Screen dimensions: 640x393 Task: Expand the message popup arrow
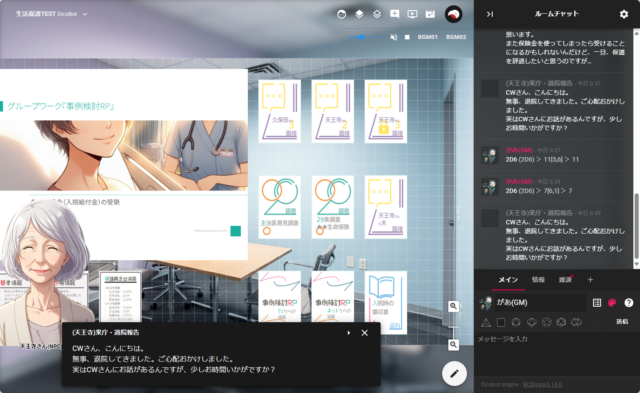[349, 333]
